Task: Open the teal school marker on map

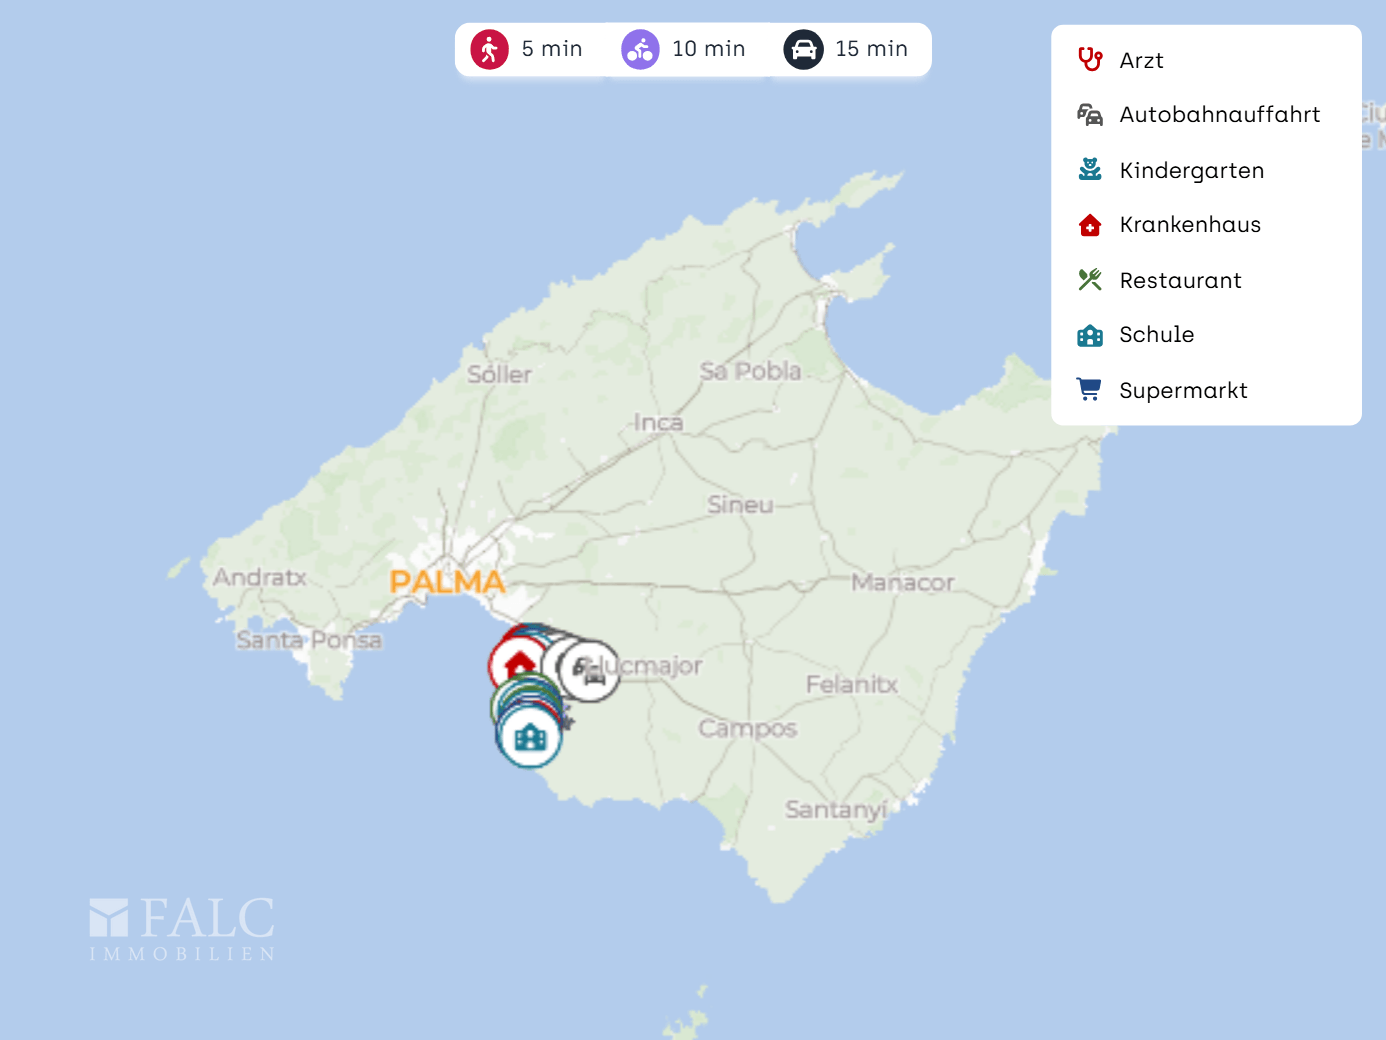Action: click(x=530, y=738)
